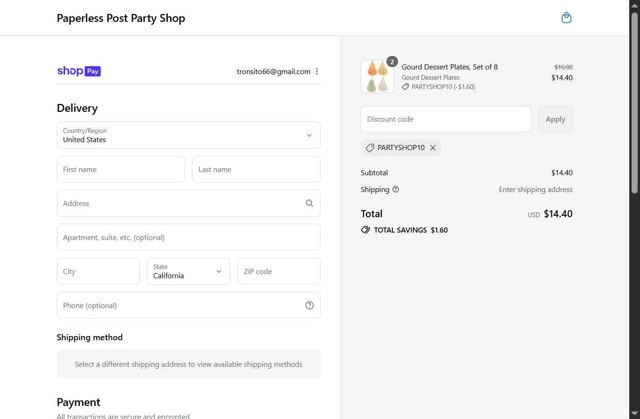
Task: Click the page vertical scrollbar
Action: 635,200
